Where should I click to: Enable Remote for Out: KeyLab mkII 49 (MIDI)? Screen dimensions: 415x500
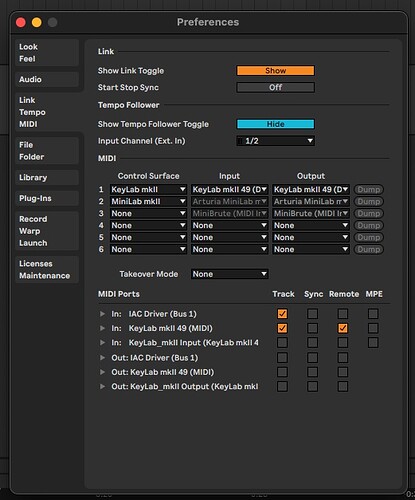[x=343, y=372]
